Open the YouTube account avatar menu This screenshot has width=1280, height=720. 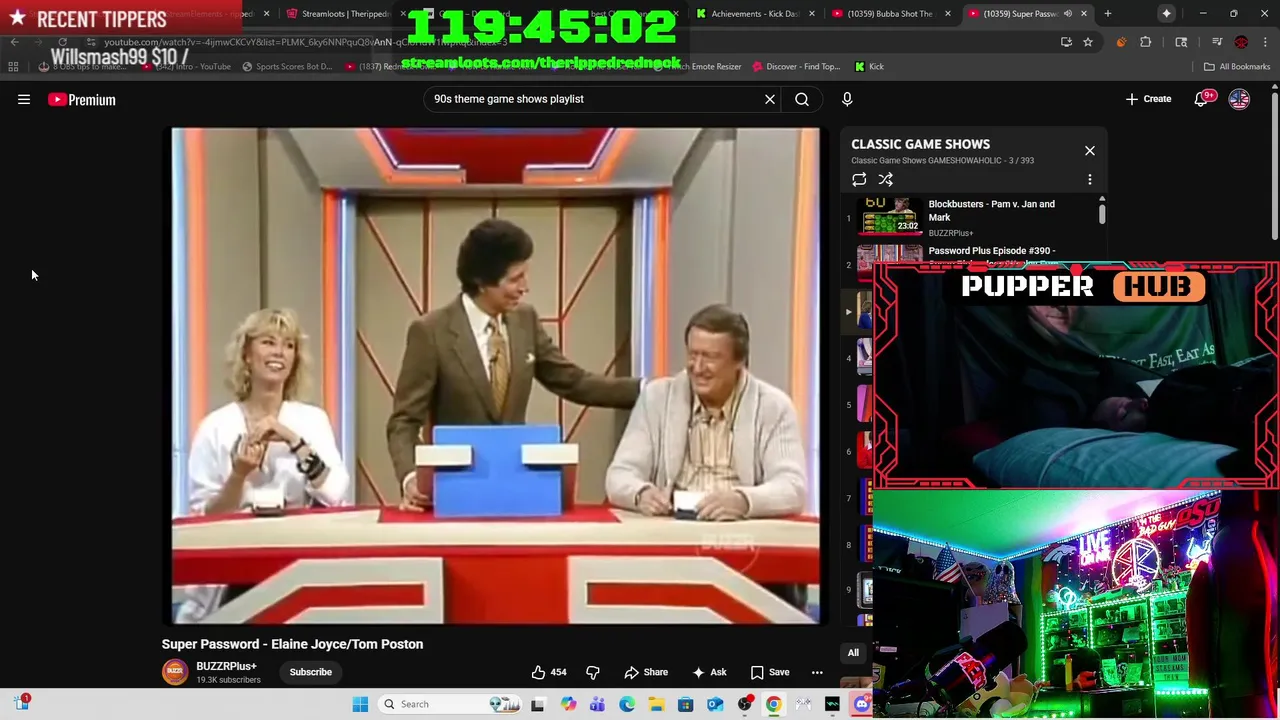pos(1239,99)
